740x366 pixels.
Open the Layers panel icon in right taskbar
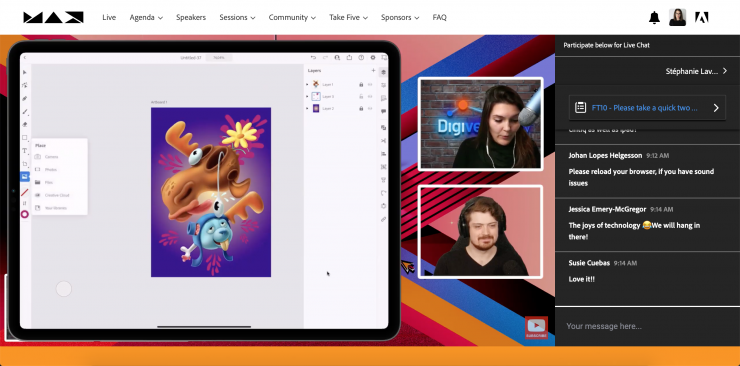tap(383, 72)
